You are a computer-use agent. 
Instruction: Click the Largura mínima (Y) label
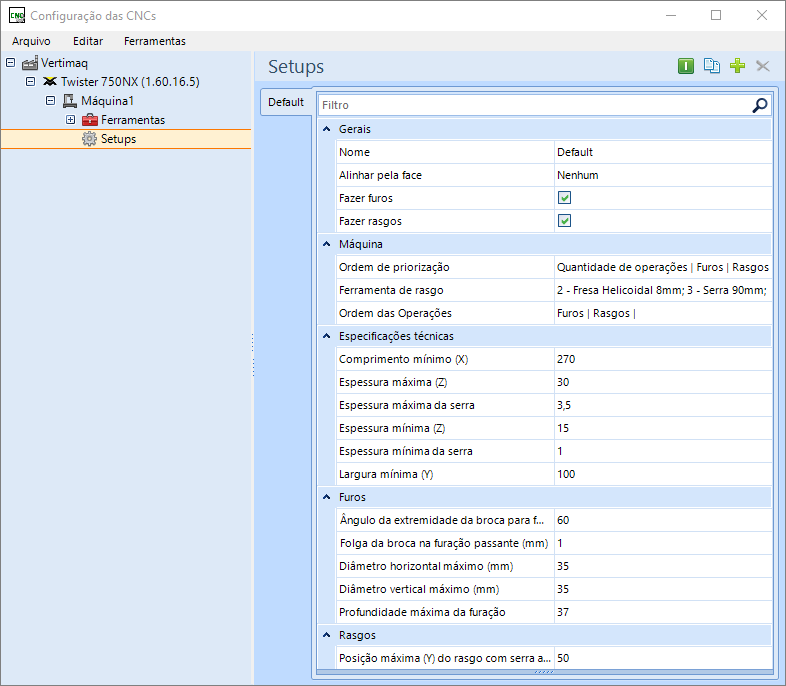coord(386,475)
